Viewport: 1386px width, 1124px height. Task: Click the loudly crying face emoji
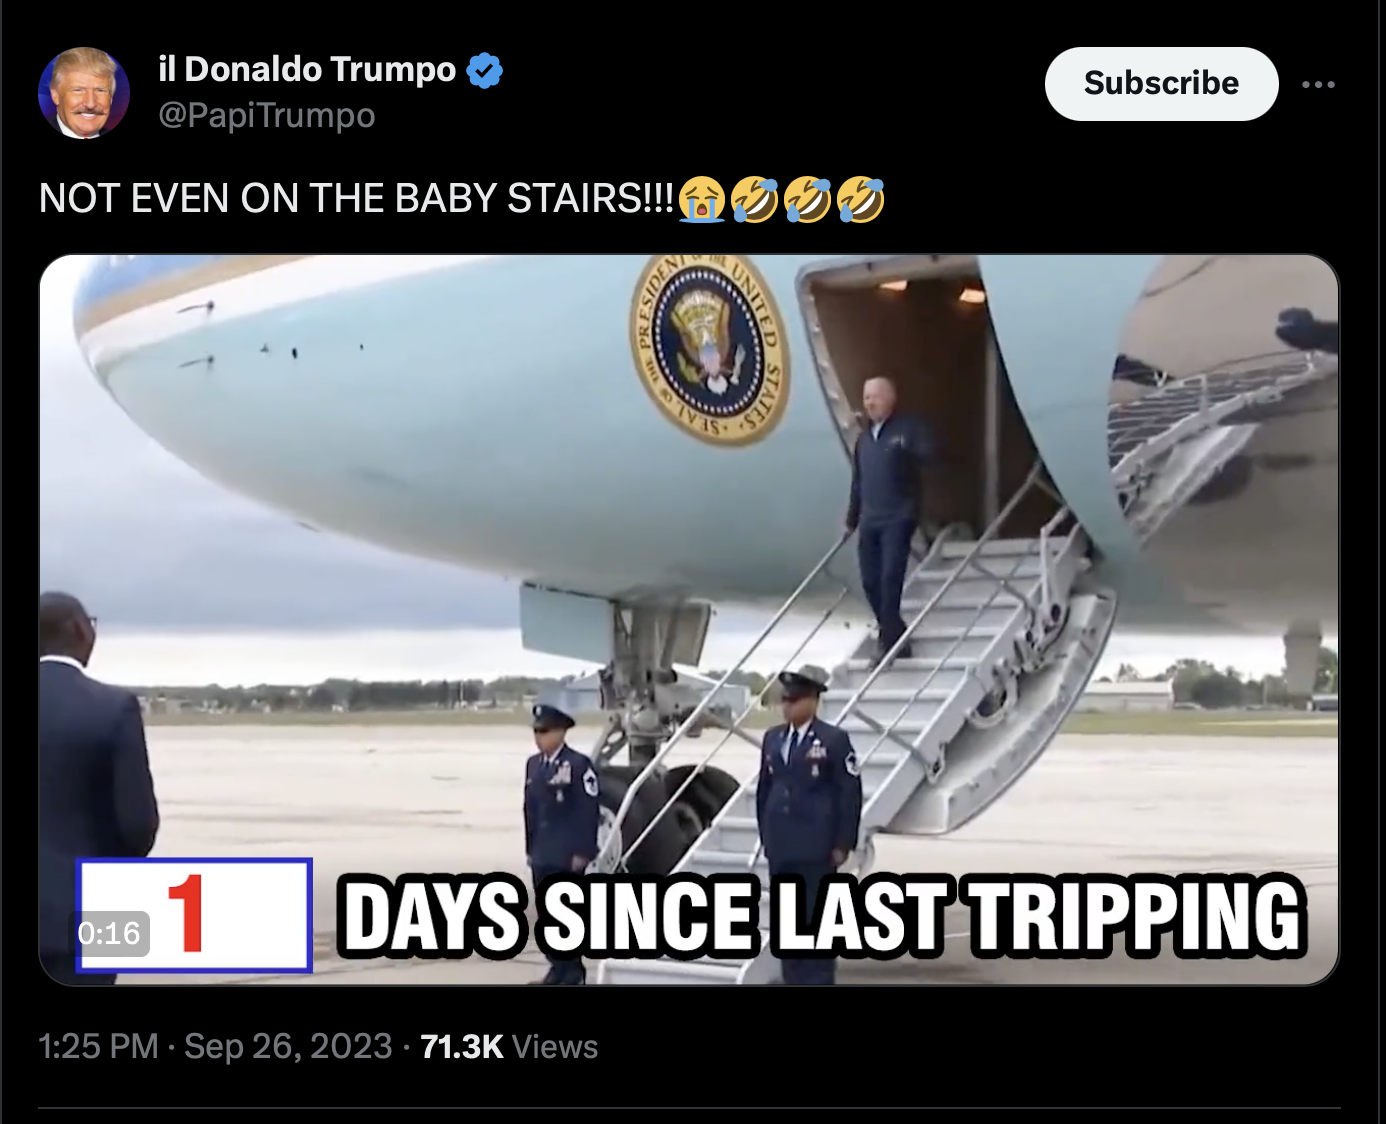(x=702, y=199)
